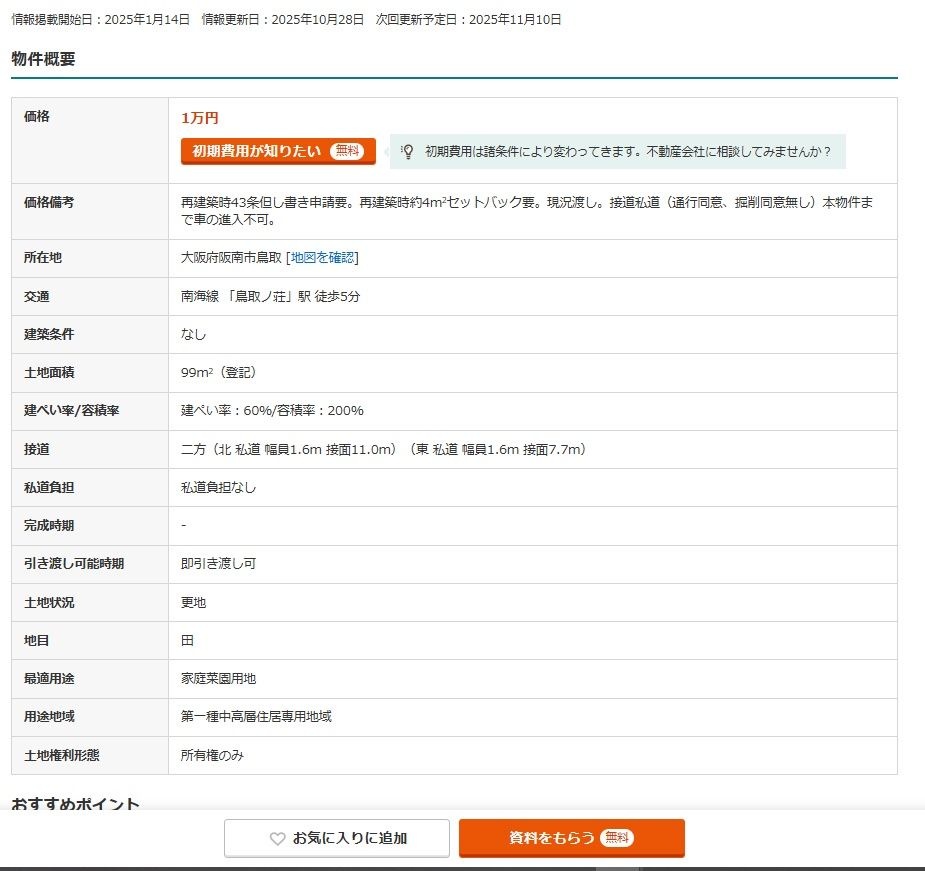Open the 地図を確認 map link

[322, 258]
